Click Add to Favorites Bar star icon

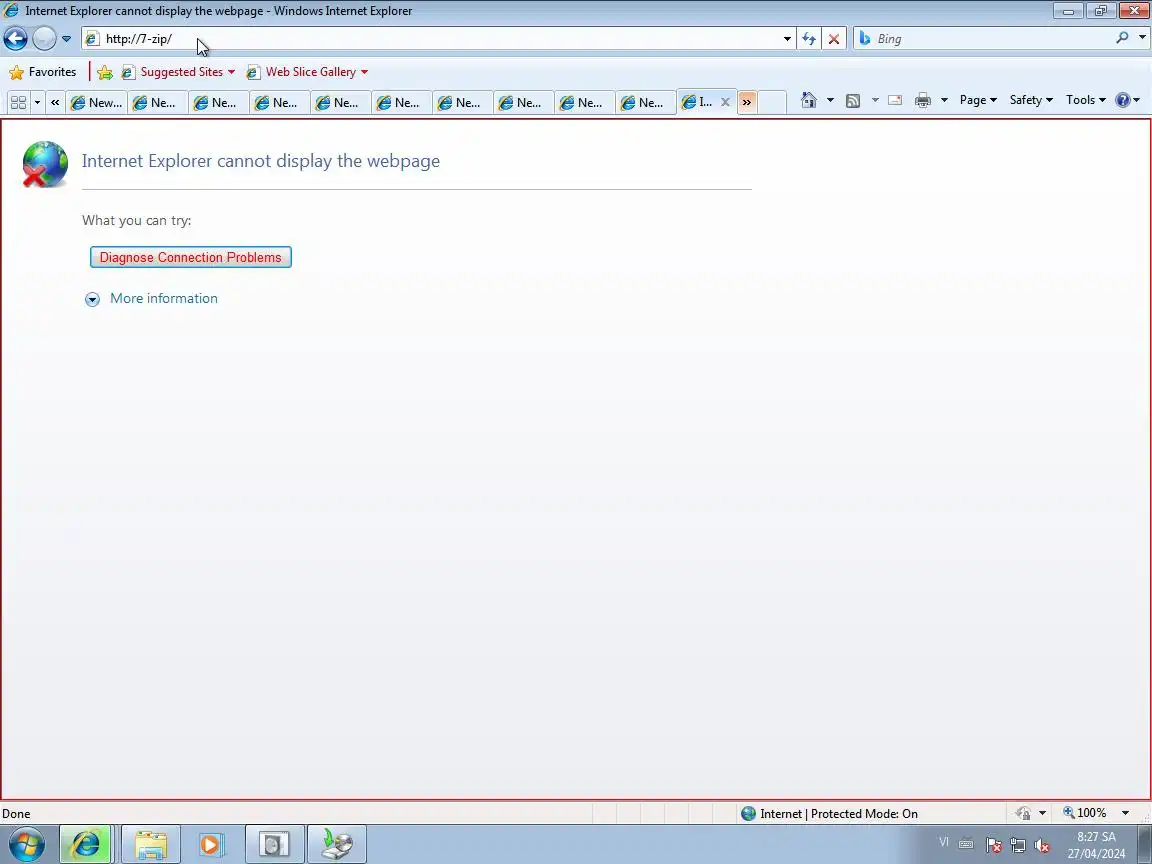(x=105, y=72)
